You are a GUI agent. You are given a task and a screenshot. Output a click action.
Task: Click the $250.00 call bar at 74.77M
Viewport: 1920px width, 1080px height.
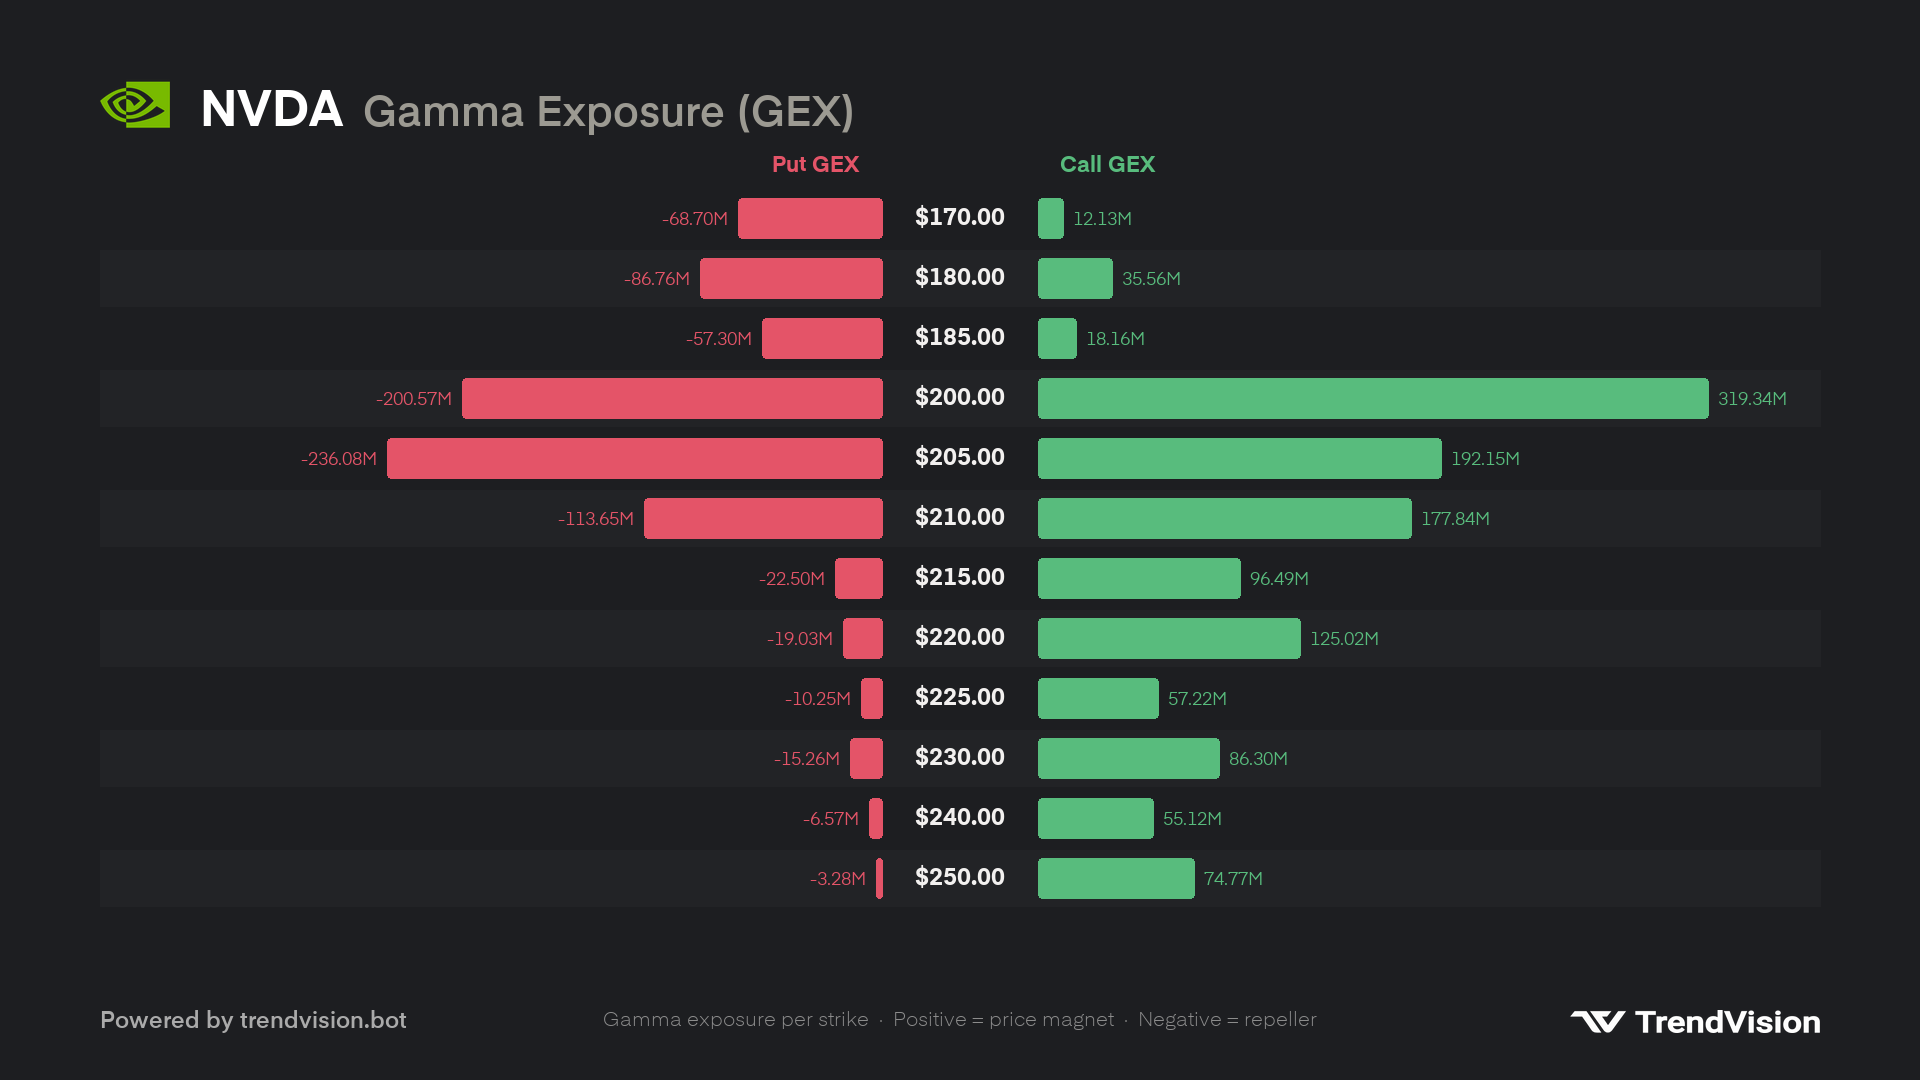(x=1116, y=878)
